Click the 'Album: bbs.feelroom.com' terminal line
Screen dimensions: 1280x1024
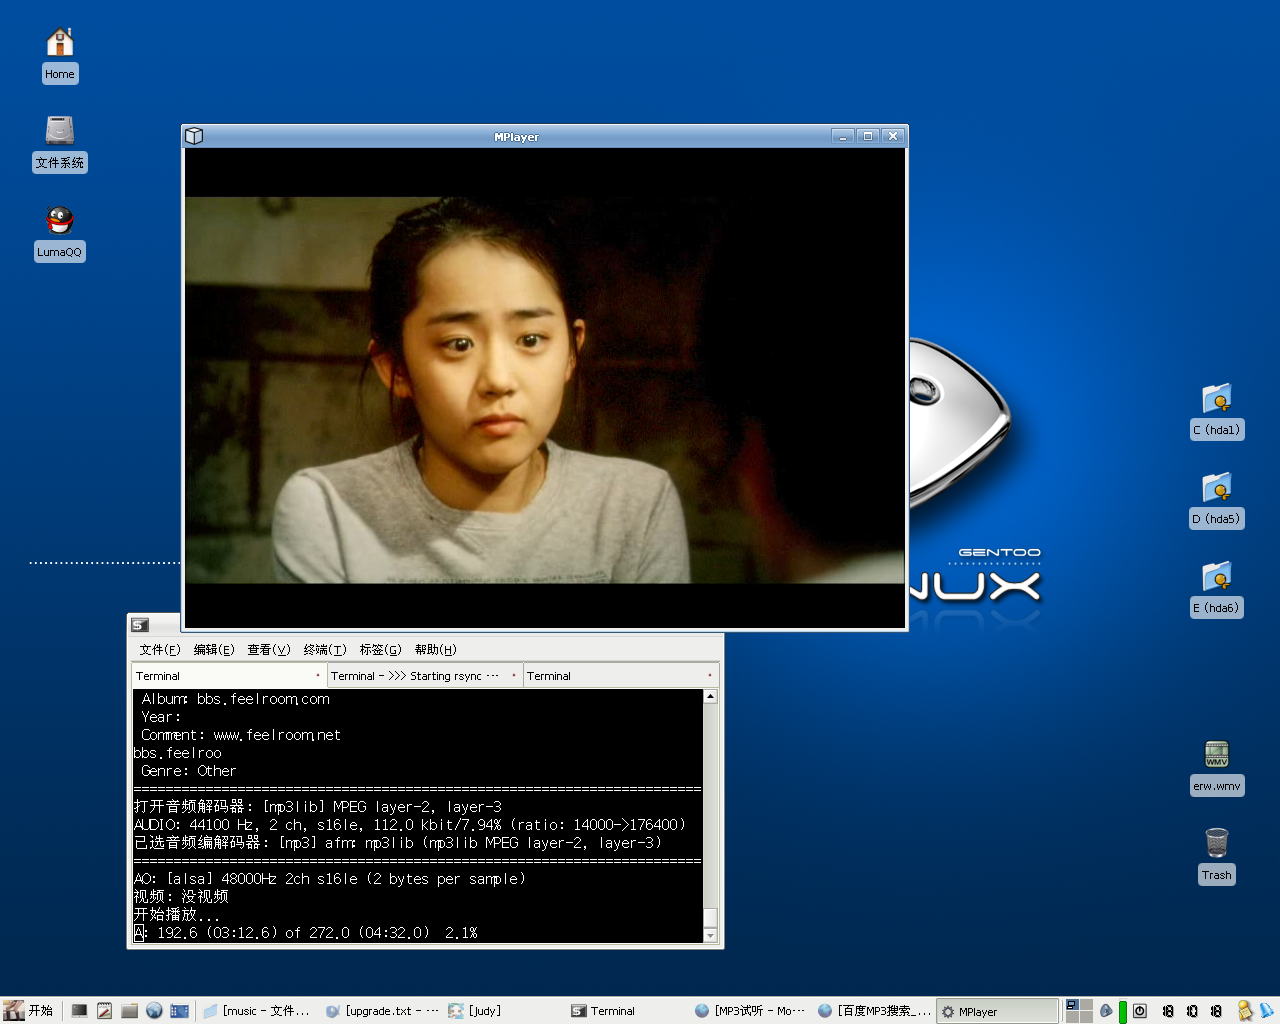click(x=235, y=699)
